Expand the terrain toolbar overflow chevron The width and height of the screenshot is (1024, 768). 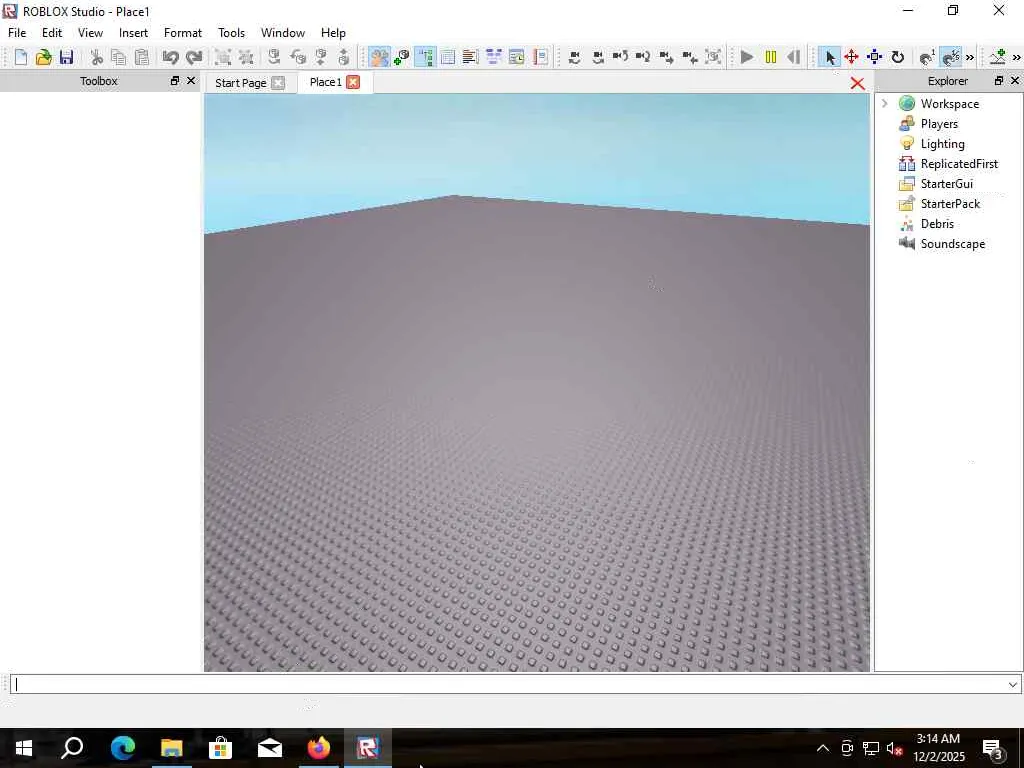[x=1016, y=57]
